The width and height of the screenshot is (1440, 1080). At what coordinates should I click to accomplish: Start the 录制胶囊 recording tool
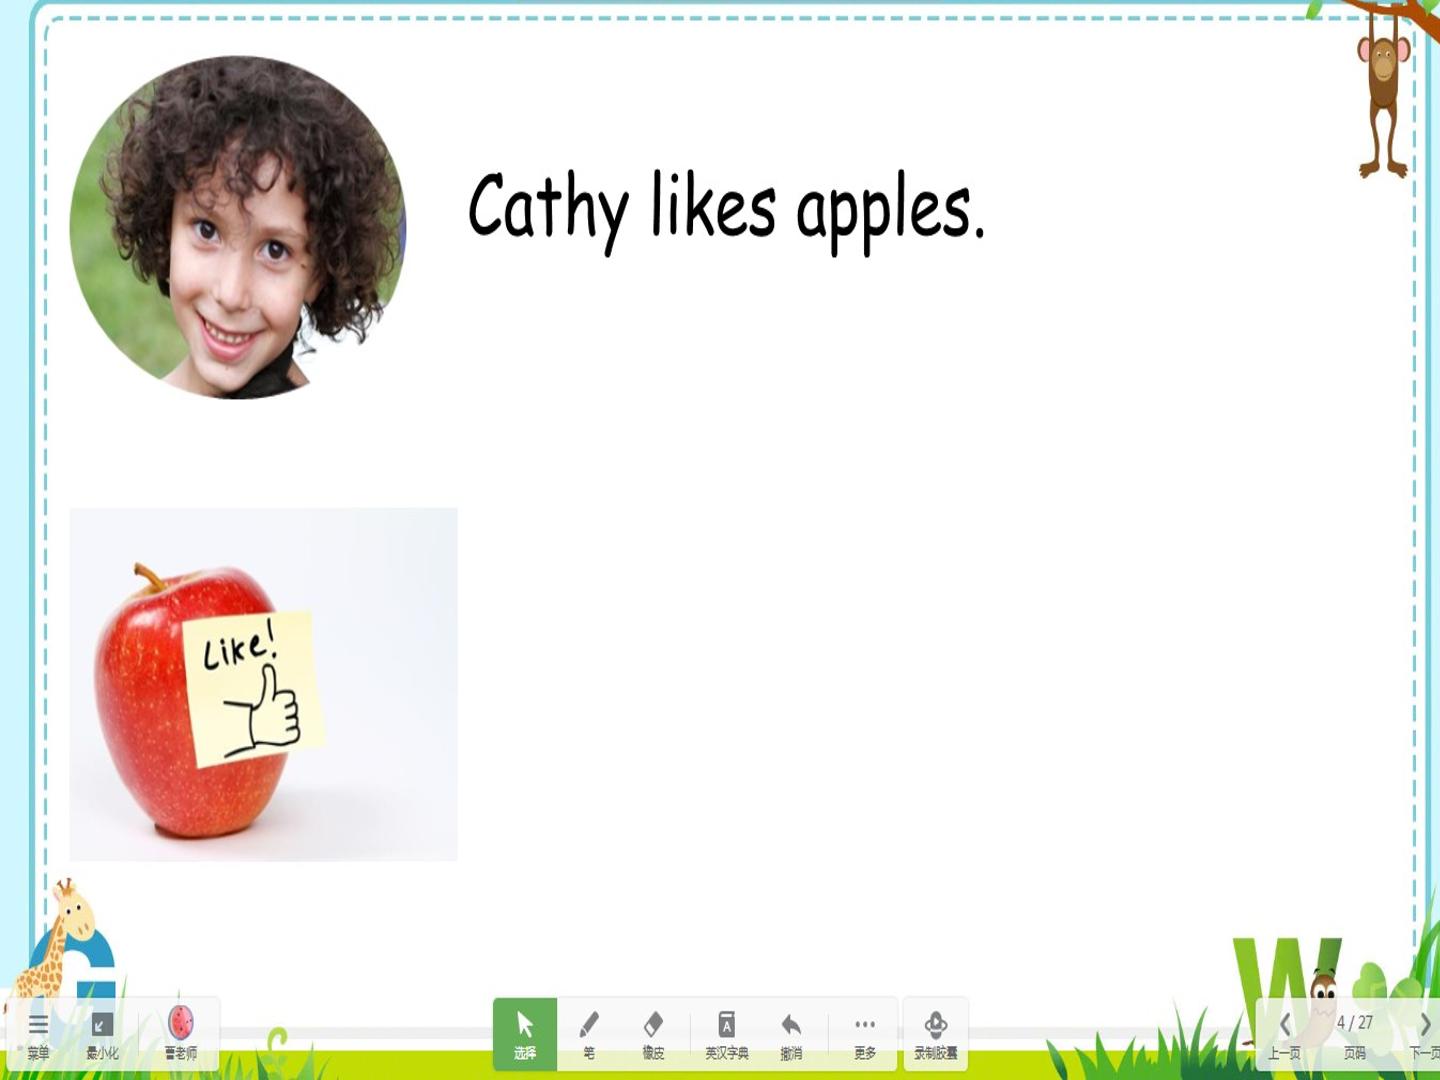click(936, 1034)
